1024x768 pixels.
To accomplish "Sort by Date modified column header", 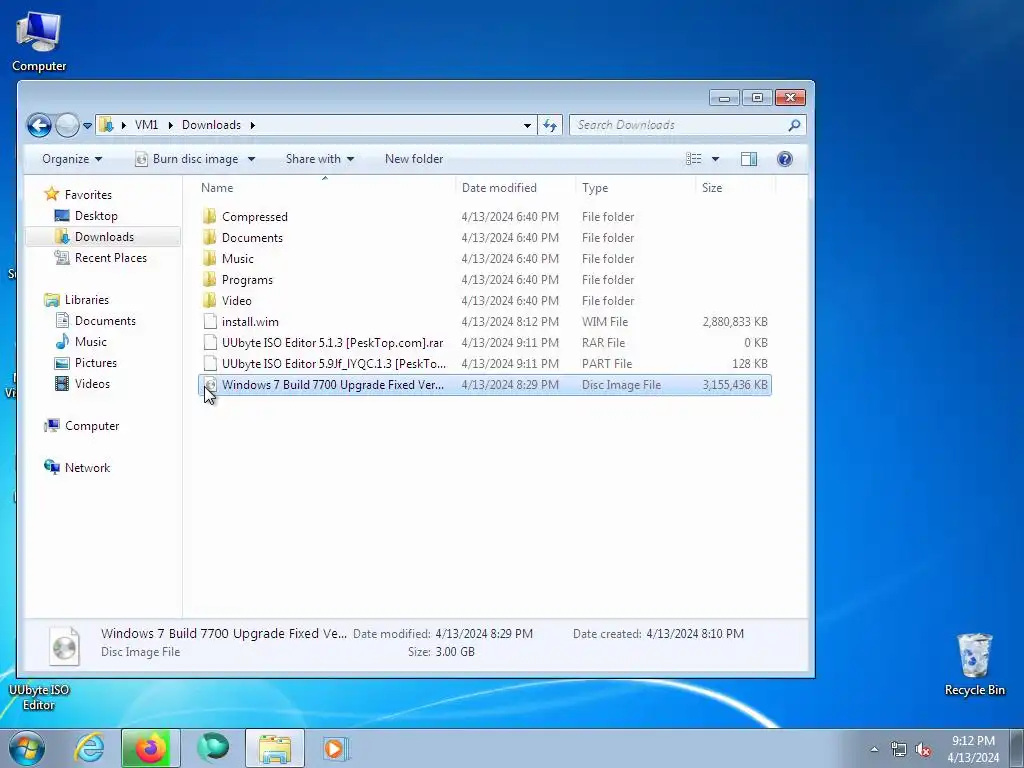I will click(x=515, y=187).
